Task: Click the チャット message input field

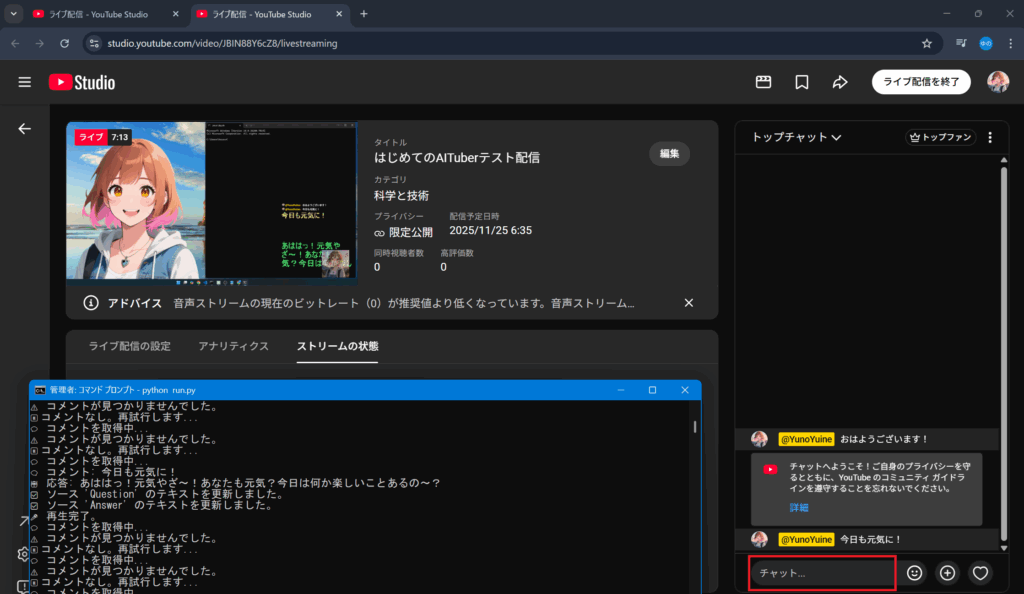Action: pyautogui.click(x=822, y=573)
